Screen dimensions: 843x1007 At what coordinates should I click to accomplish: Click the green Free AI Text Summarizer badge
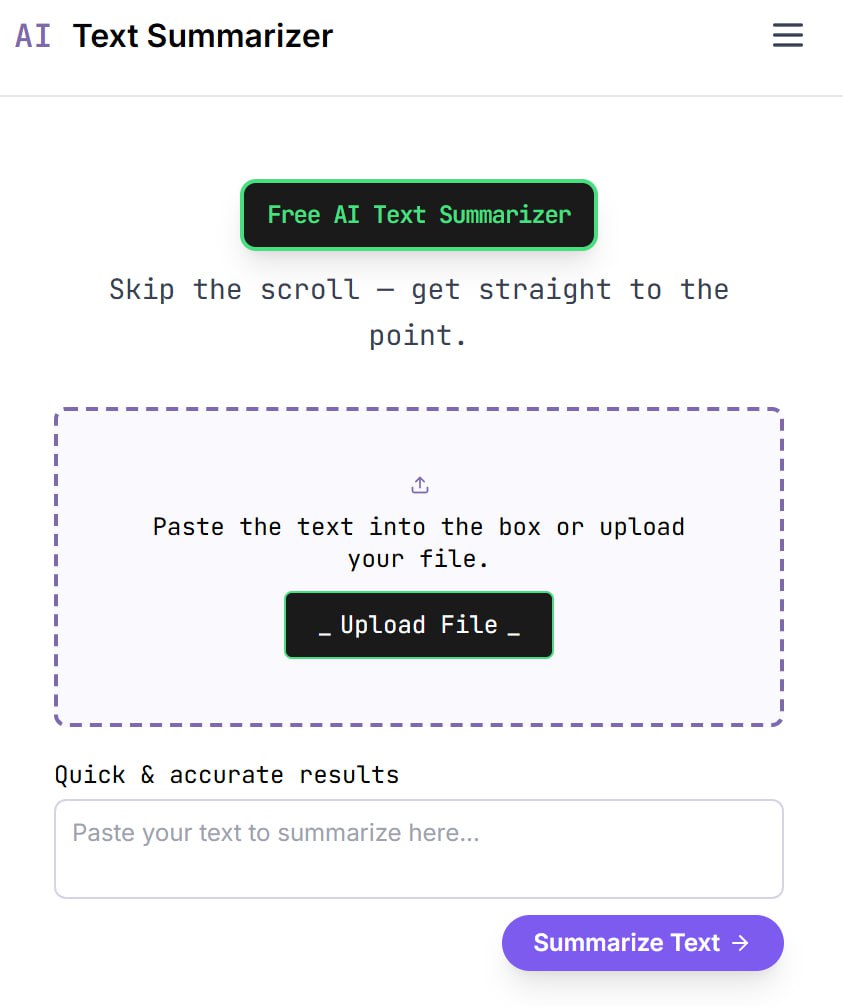click(419, 215)
